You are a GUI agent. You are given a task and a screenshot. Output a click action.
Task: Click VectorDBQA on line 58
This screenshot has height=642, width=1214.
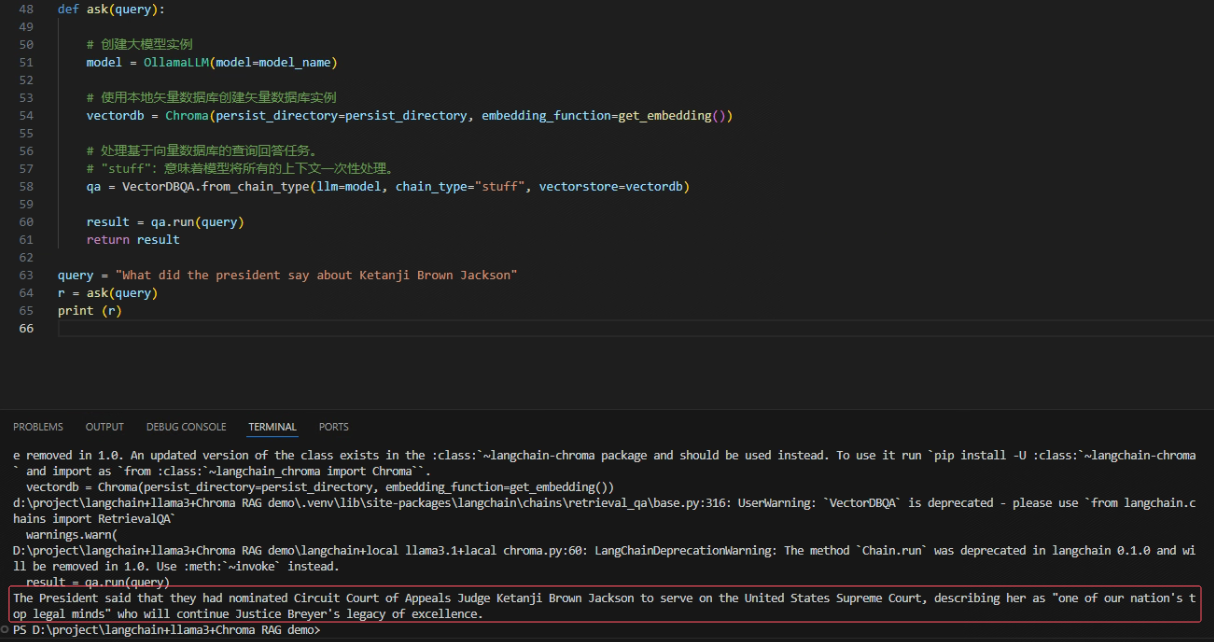(x=158, y=186)
